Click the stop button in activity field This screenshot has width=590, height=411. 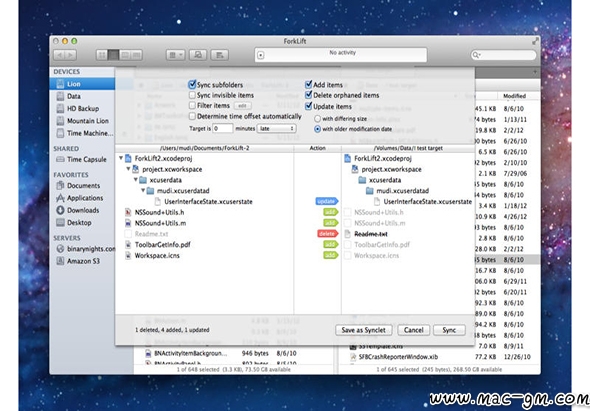(x=261, y=55)
